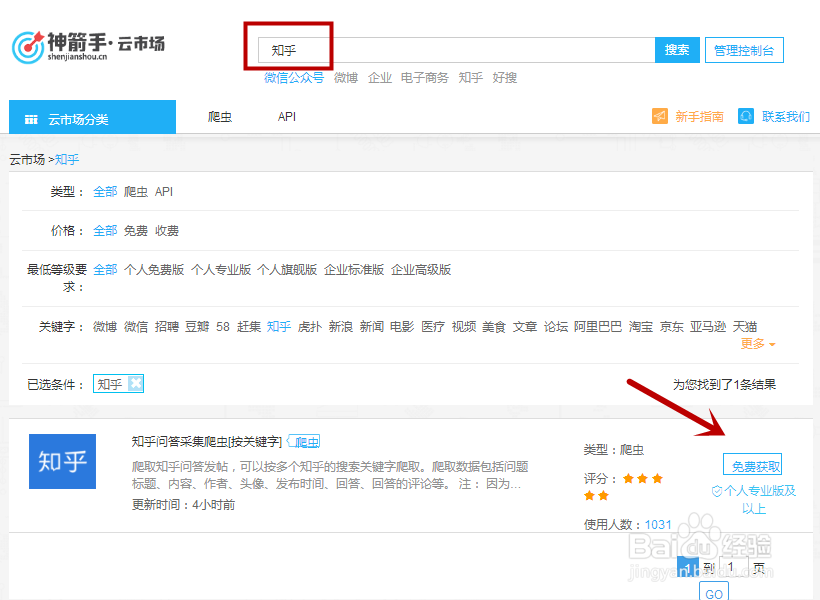Select 免费 under the 价格 filter

click(138, 231)
